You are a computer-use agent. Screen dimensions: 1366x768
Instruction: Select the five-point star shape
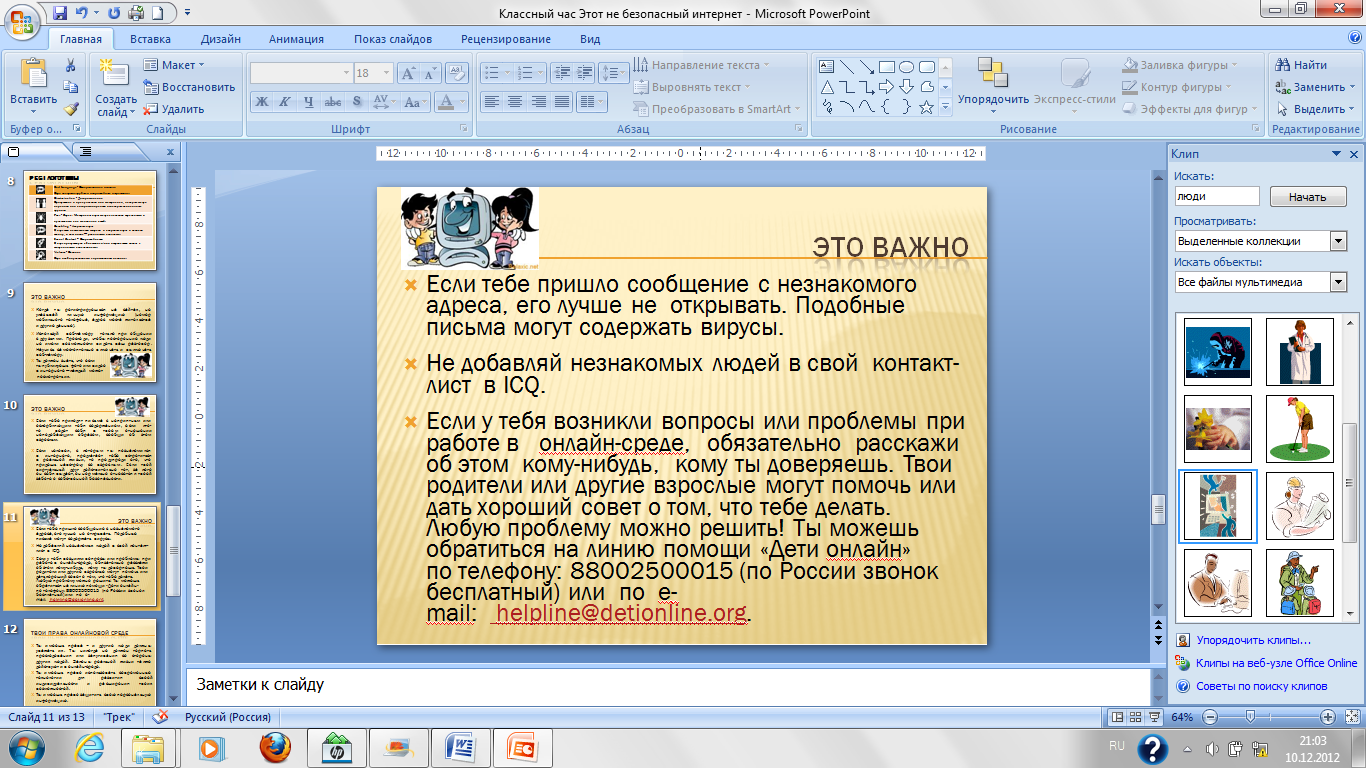point(927,107)
